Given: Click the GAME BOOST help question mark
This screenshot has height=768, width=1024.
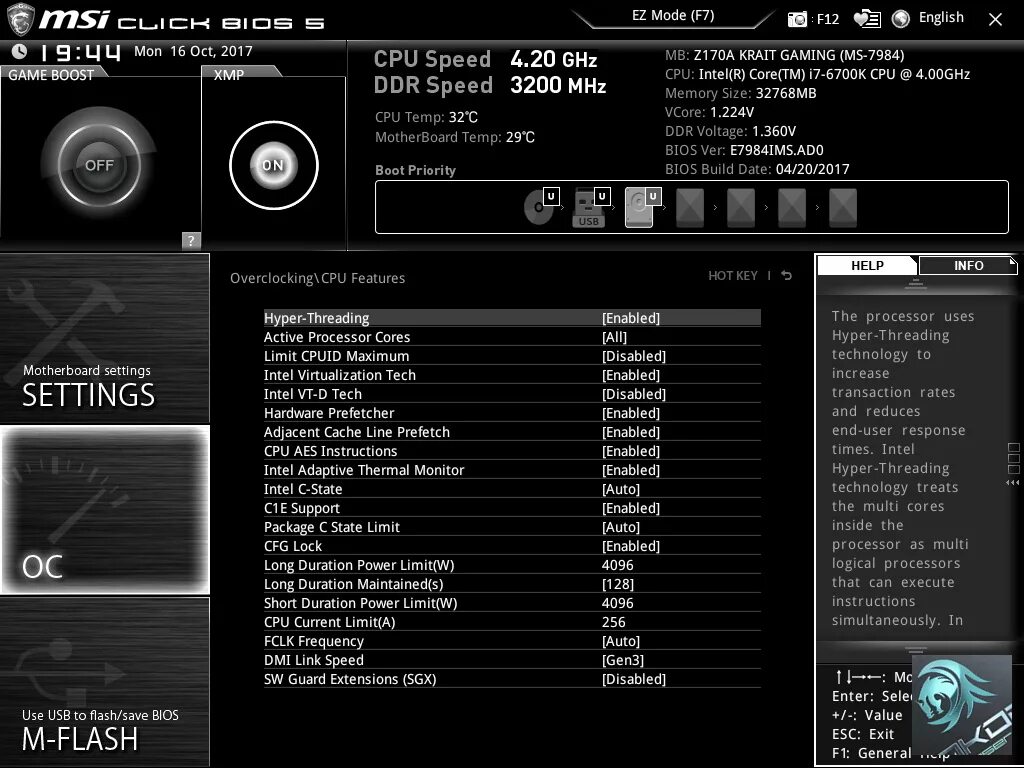Looking at the screenshot, I should [190, 240].
